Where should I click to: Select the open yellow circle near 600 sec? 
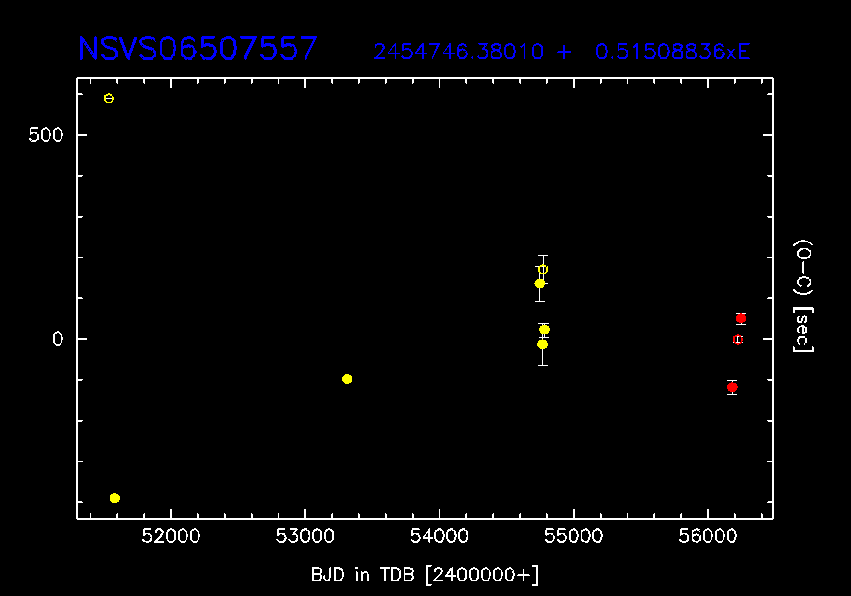(109, 98)
